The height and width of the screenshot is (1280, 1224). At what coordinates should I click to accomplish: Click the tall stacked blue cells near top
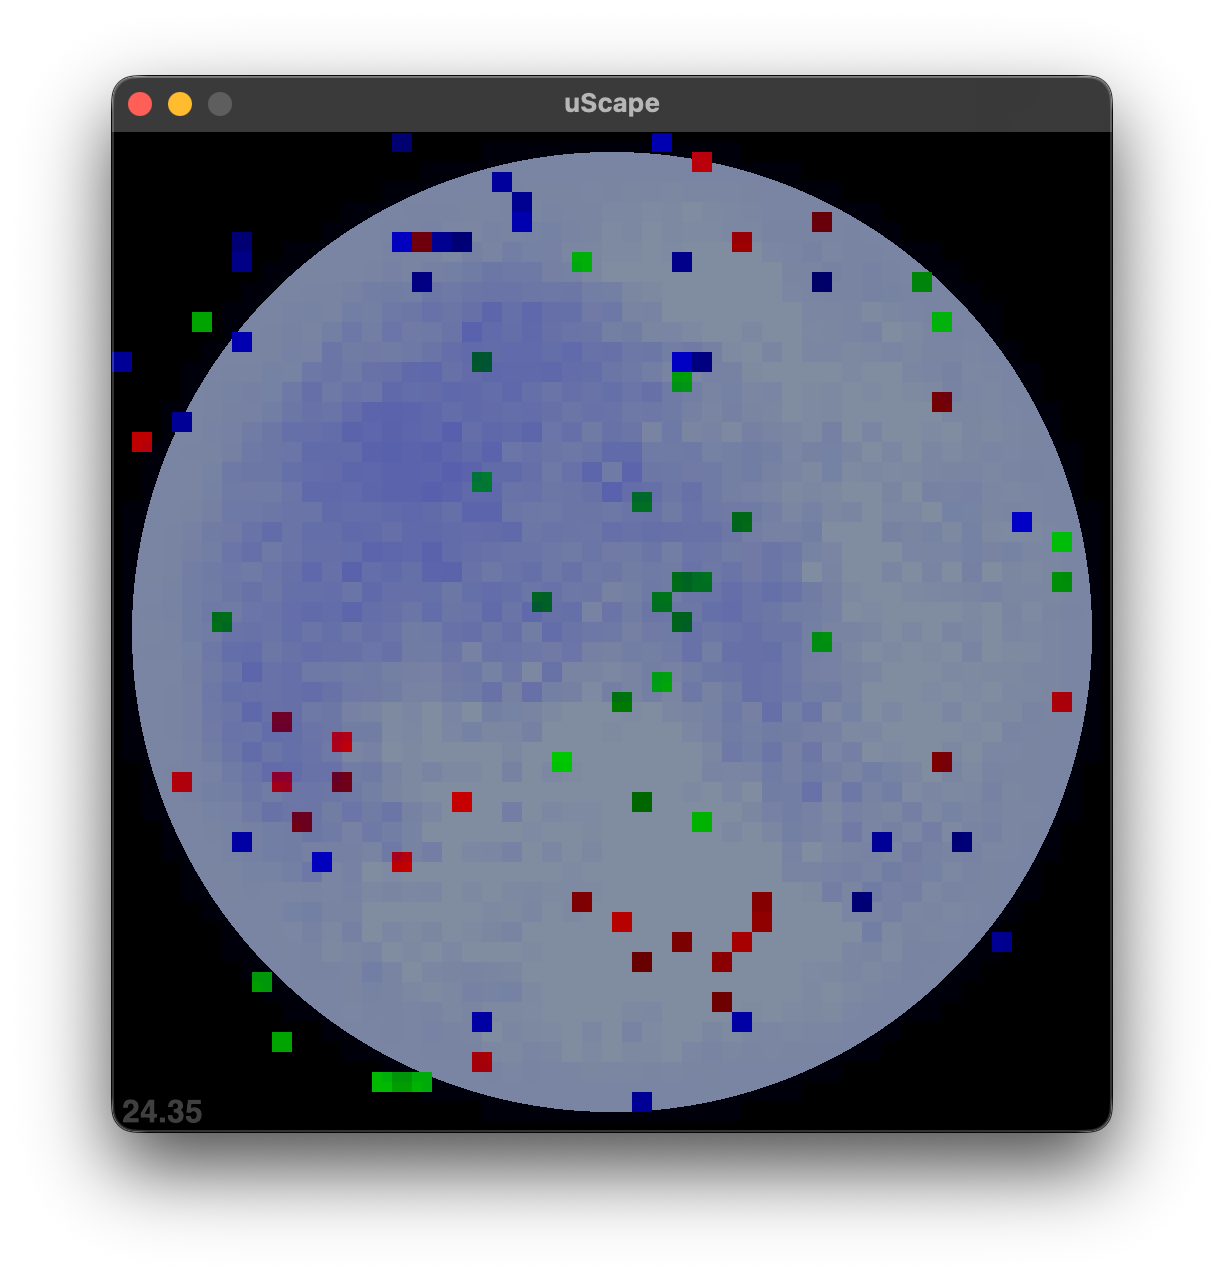point(522,212)
